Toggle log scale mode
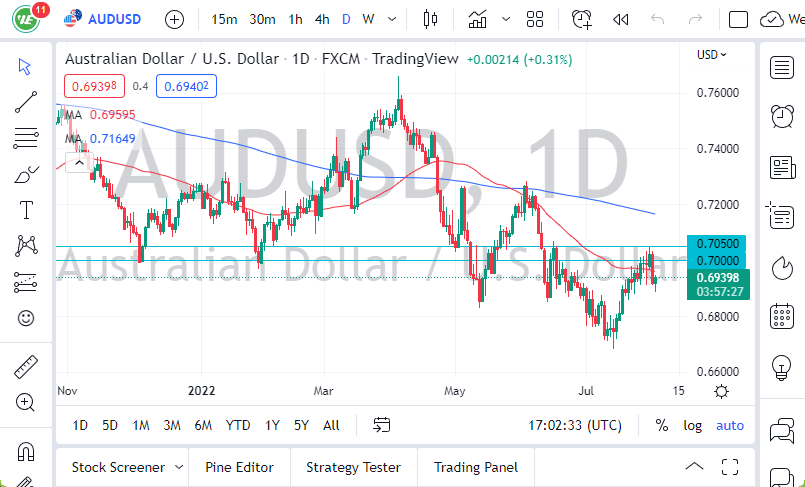805x487 pixels. pyautogui.click(x=692, y=425)
